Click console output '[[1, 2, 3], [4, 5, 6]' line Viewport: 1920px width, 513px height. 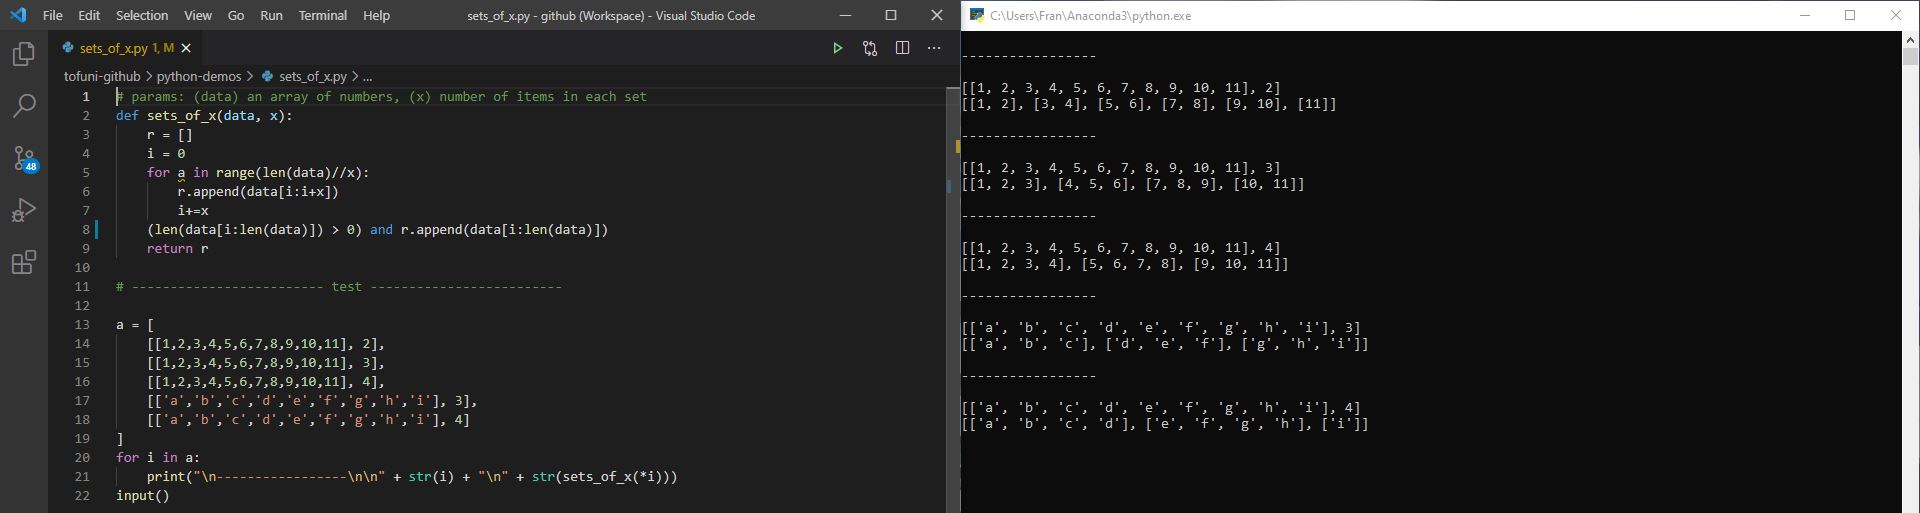[1133, 184]
